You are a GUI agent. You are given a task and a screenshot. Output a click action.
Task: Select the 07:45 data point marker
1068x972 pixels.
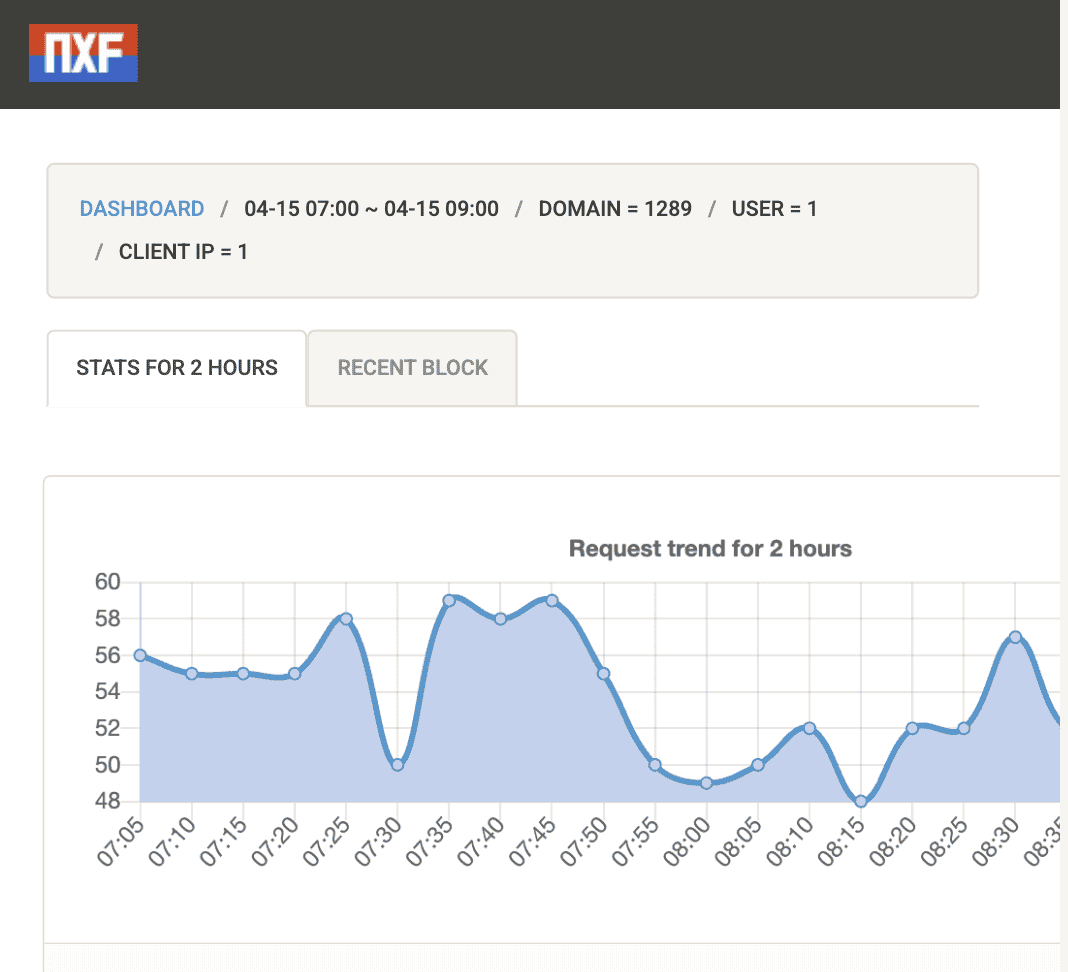(x=552, y=600)
